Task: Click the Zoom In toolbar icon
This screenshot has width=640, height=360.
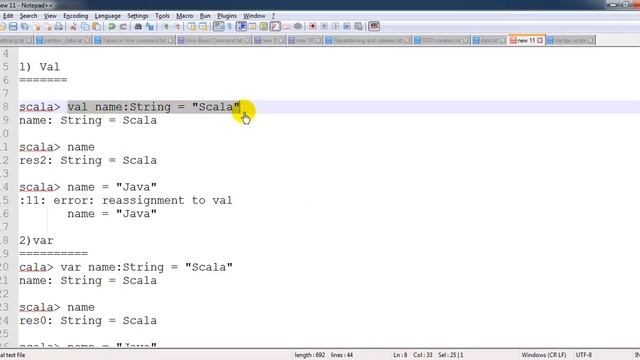Action: click(166, 27)
